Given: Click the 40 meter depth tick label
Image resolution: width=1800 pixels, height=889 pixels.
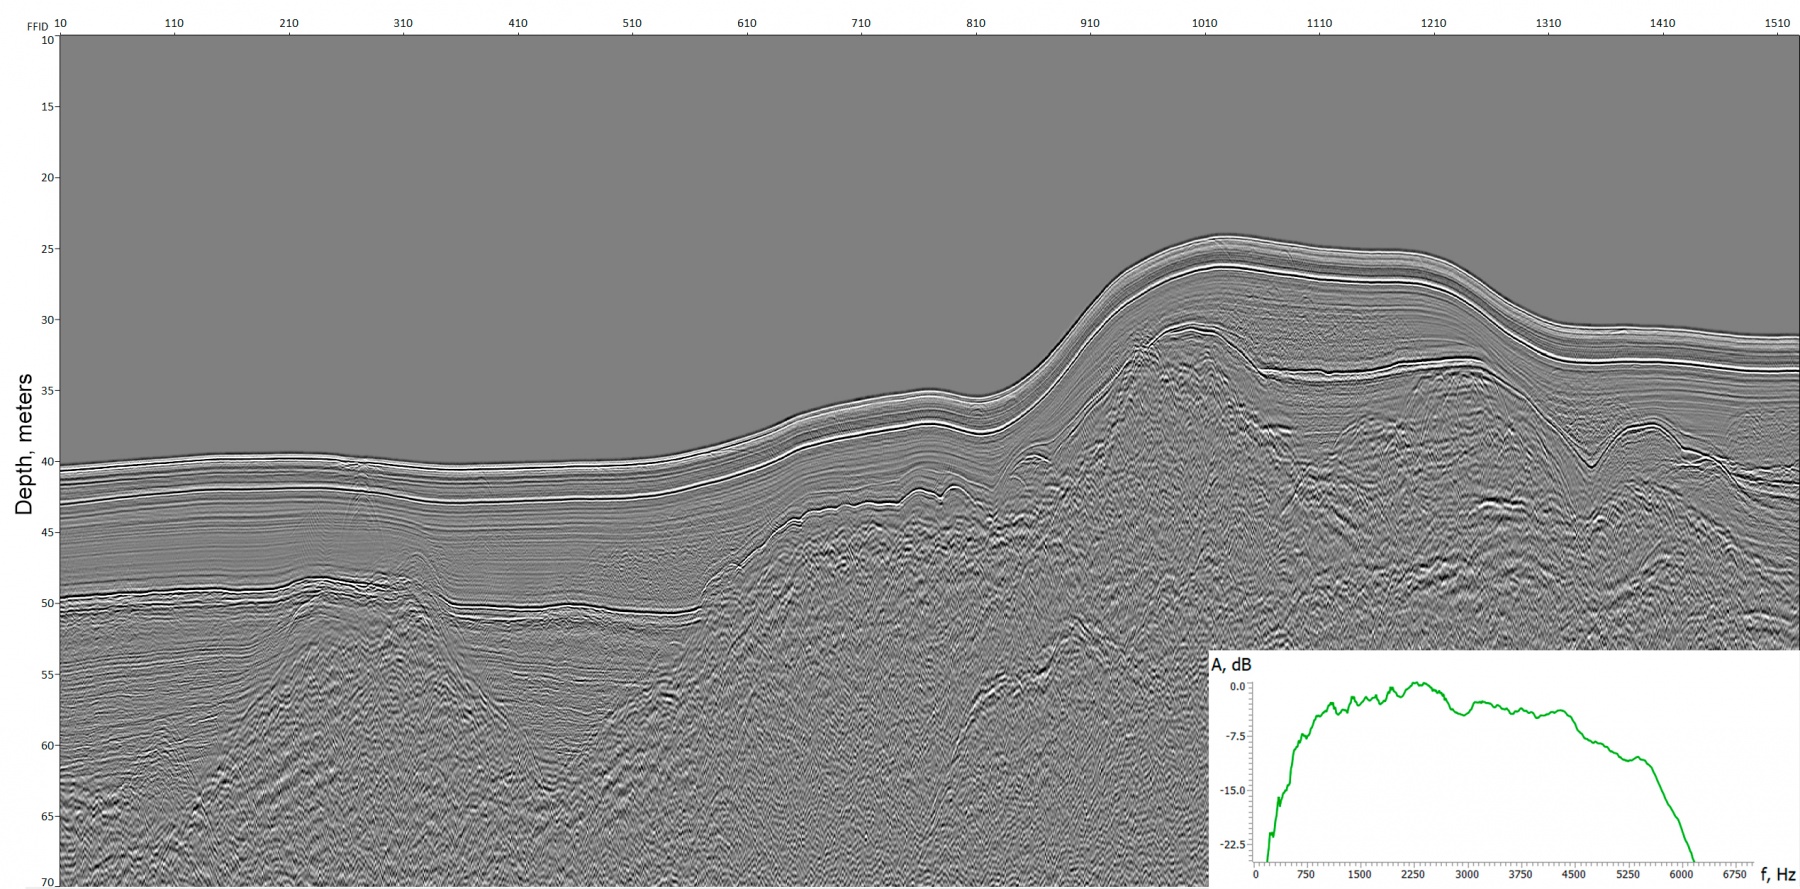Looking at the screenshot, I should (x=47, y=462).
